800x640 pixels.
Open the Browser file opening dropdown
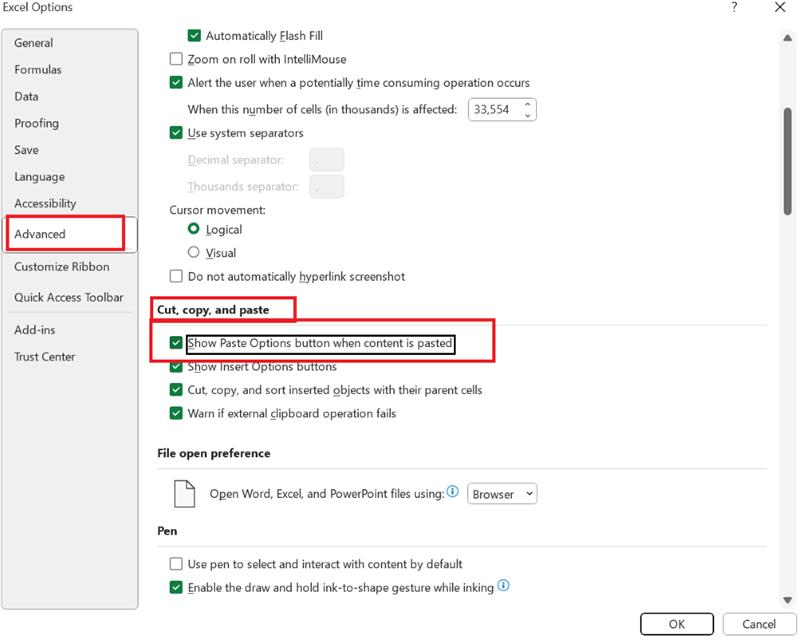(x=503, y=493)
